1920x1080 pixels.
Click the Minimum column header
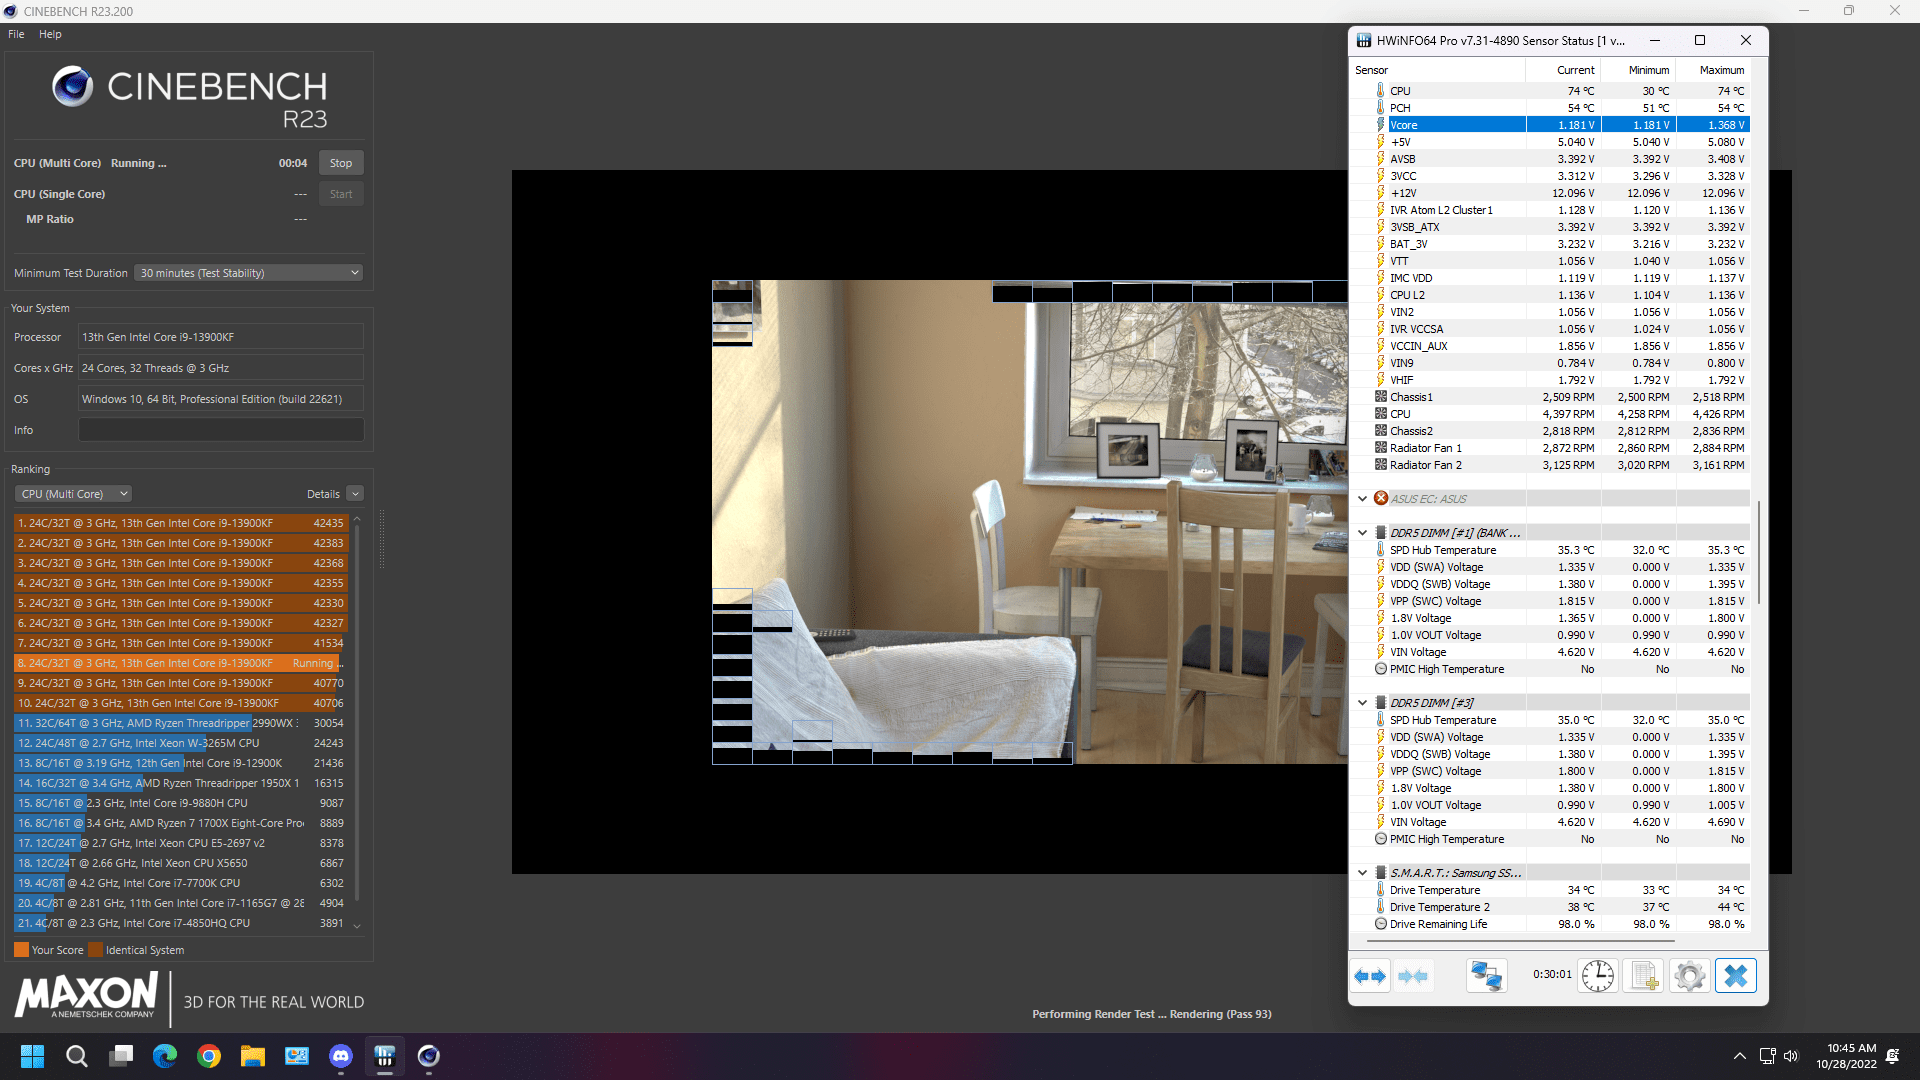coord(1638,70)
